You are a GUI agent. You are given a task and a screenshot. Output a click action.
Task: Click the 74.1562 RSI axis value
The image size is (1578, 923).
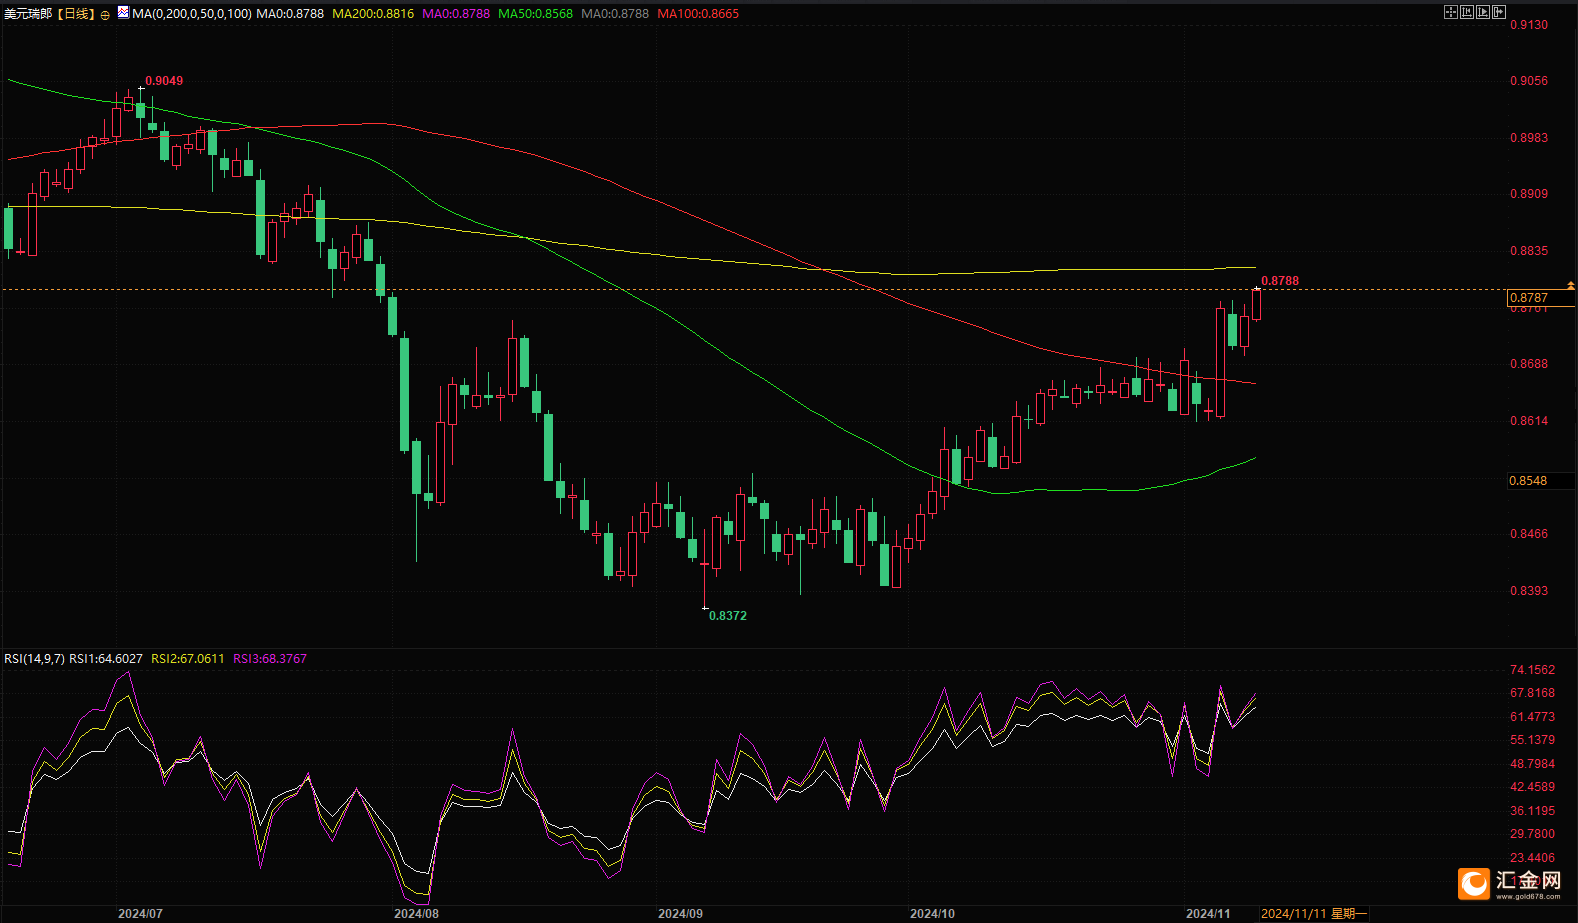click(x=1532, y=670)
